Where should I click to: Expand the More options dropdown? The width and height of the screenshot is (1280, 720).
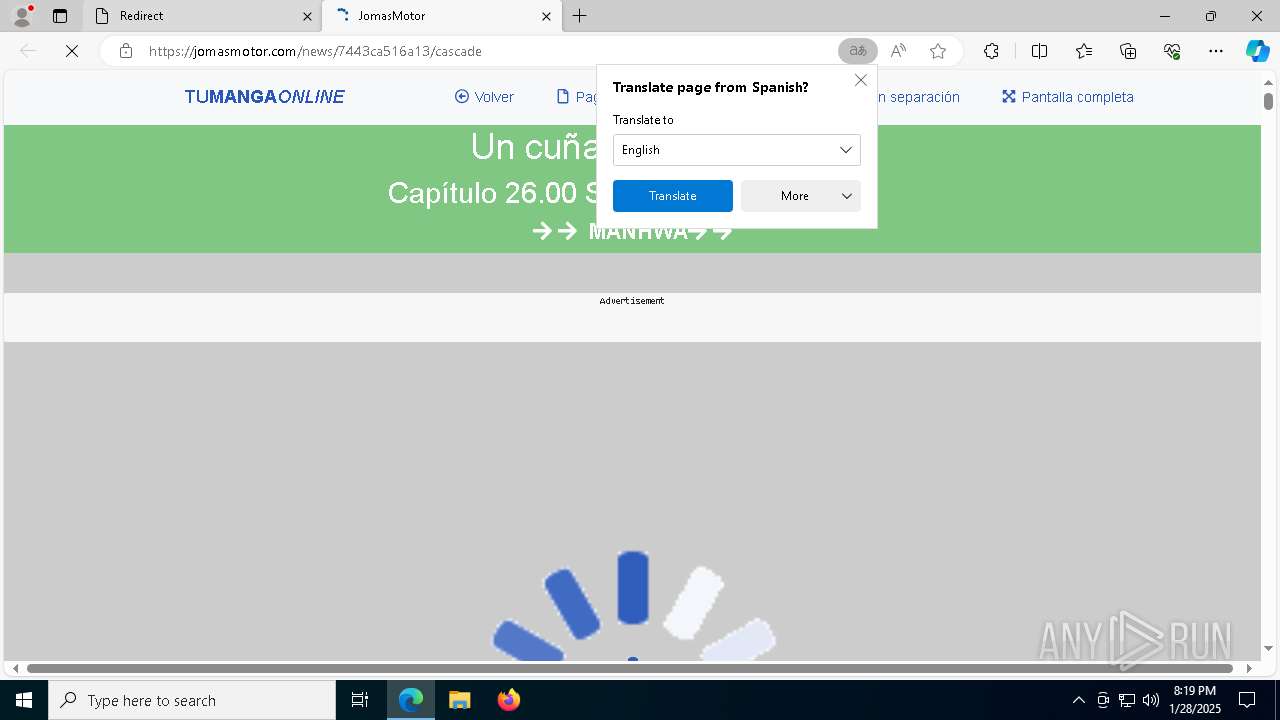point(801,196)
